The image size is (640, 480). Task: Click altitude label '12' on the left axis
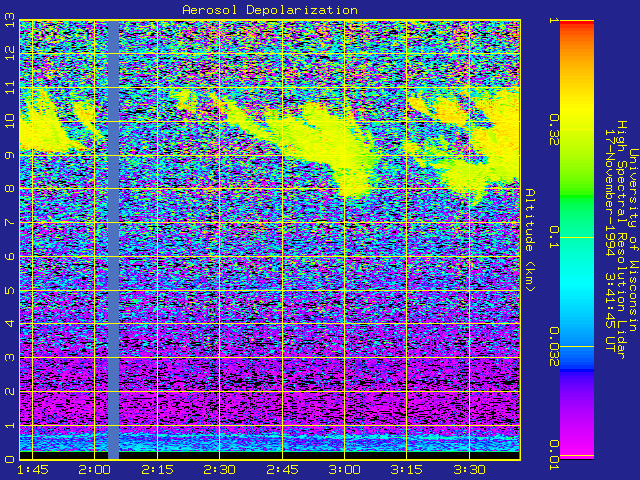coord(10,53)
